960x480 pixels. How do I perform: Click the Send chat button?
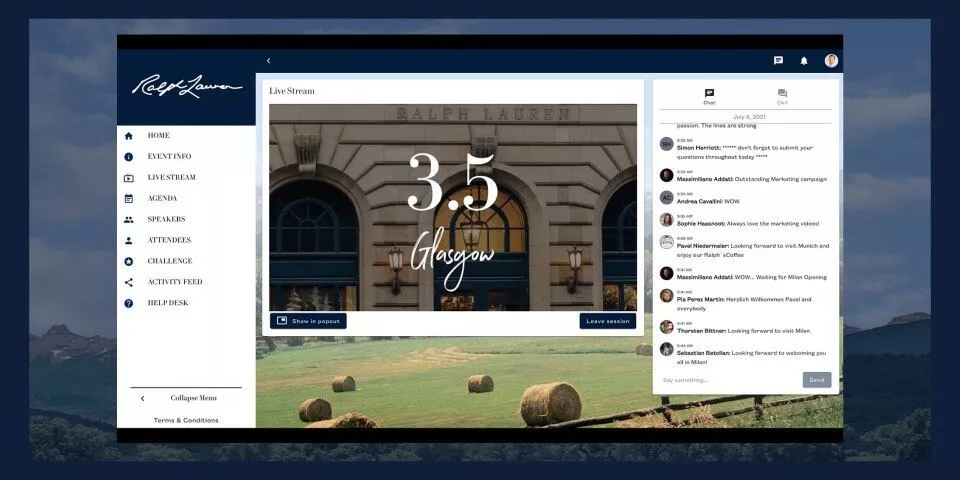[817, 380]
